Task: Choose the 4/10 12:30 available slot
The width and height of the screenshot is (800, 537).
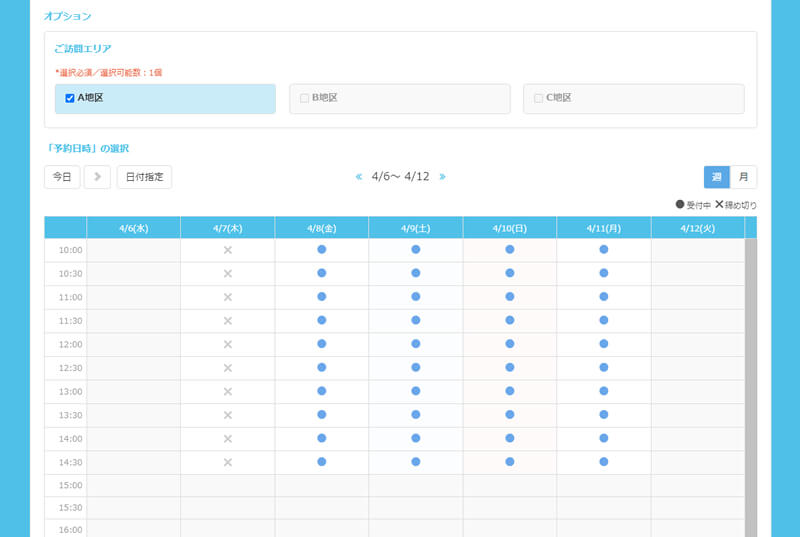Action: (510, 367)
